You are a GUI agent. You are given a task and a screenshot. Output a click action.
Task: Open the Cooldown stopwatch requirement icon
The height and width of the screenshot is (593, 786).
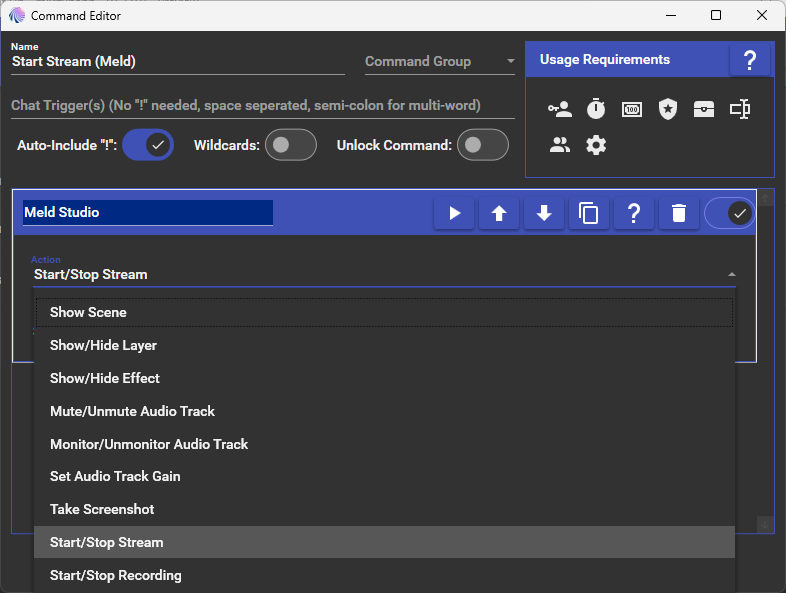(596, 109)
